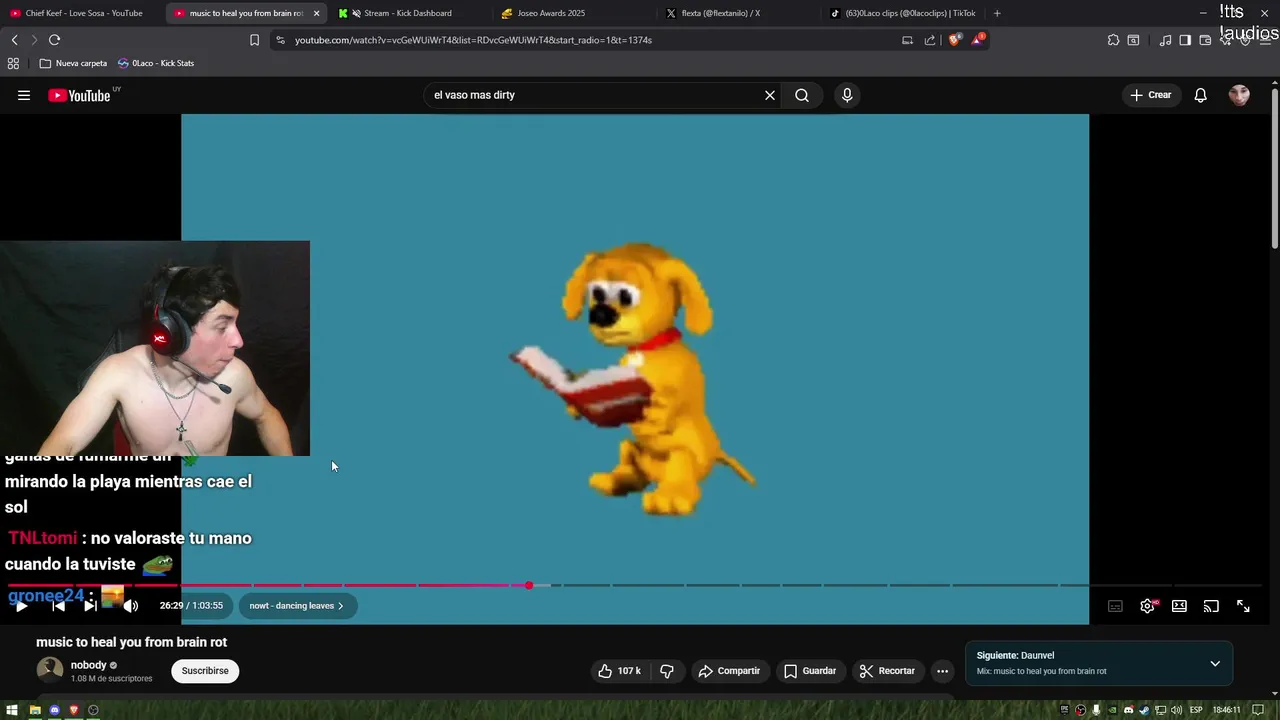Open Discord from taskbar
Viewport: 1280px width, 720px height.
point(55,710)
